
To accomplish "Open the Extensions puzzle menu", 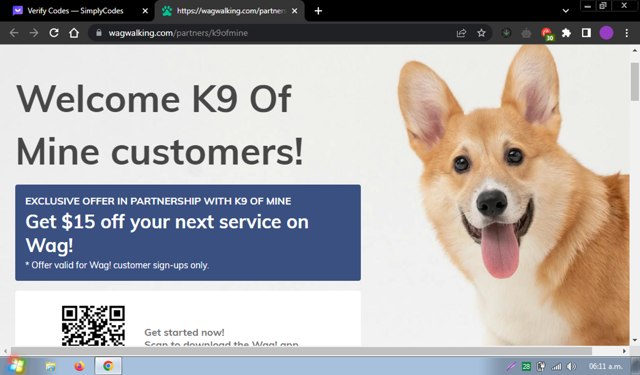I will click(x=566, y=33).
